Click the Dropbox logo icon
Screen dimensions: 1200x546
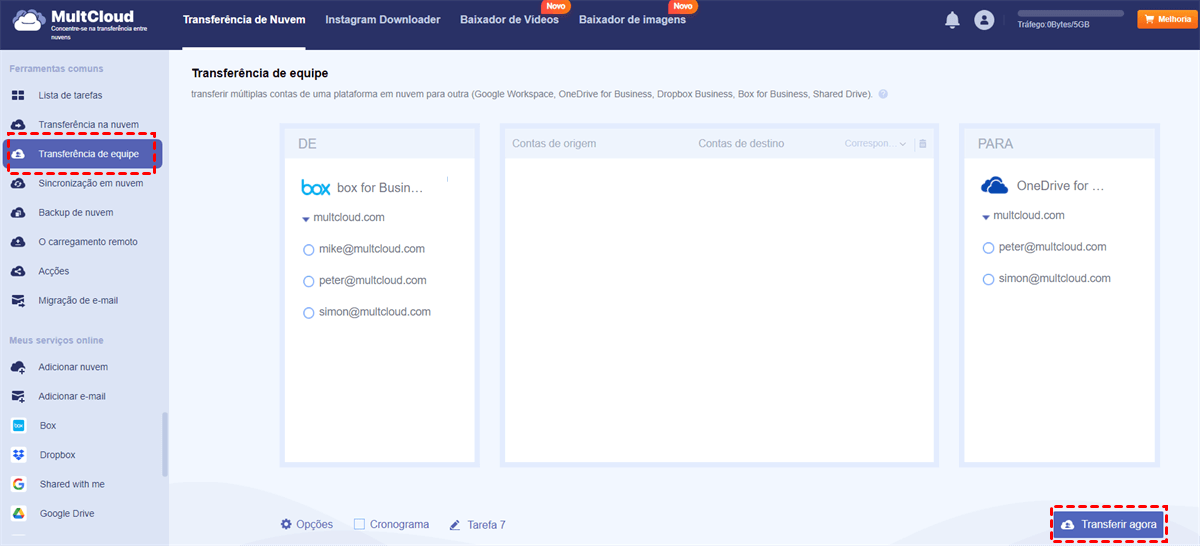tap(18, 455)
